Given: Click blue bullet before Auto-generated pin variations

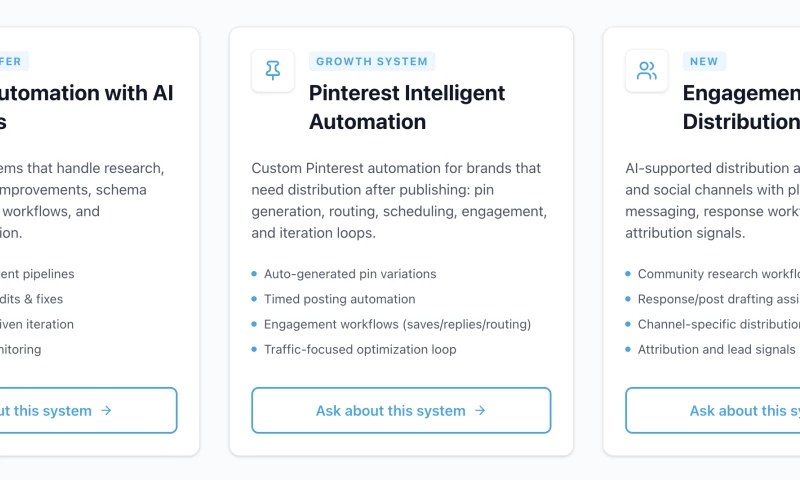Looking at the screenshot, I should [x=254, y=274].
